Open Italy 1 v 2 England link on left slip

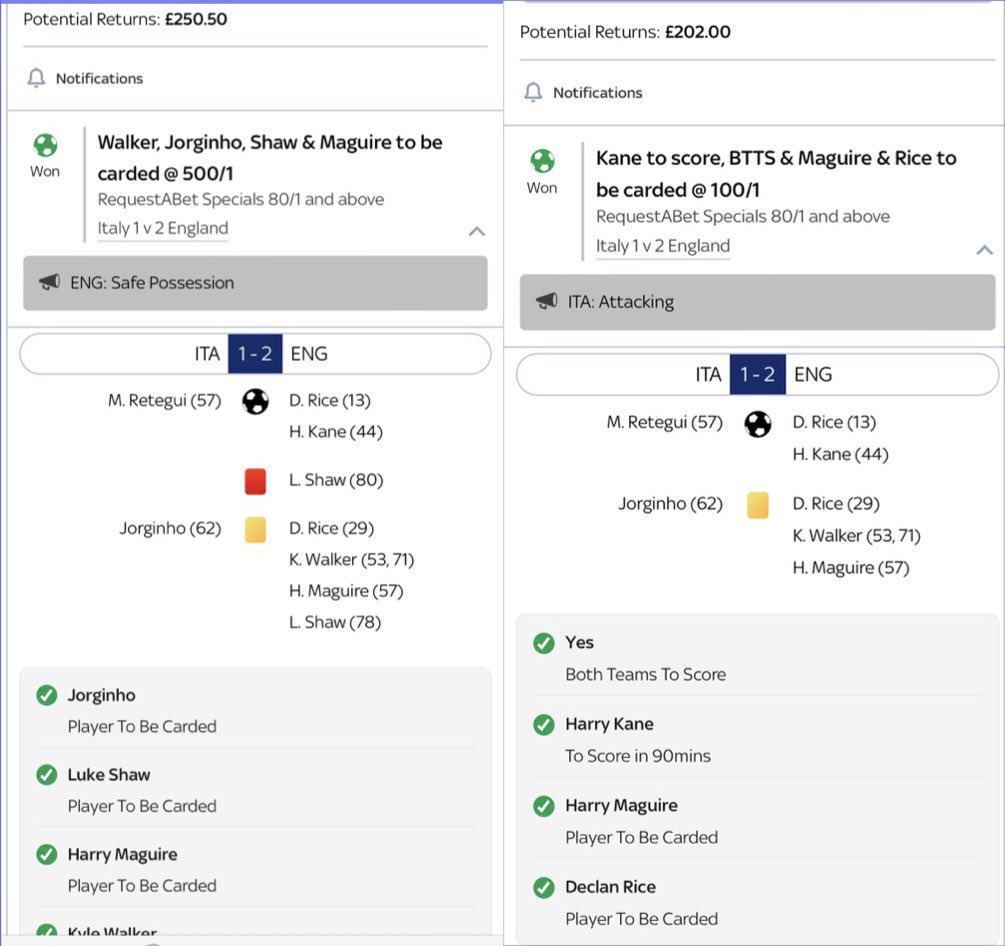163,228
